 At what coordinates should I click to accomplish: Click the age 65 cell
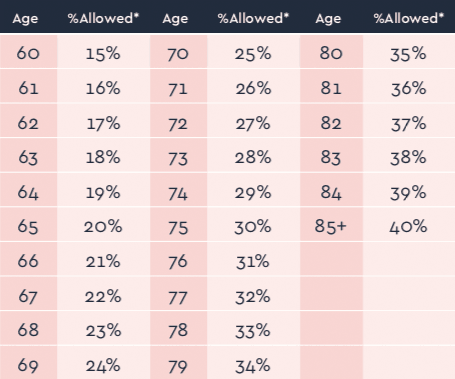[28, 225]
